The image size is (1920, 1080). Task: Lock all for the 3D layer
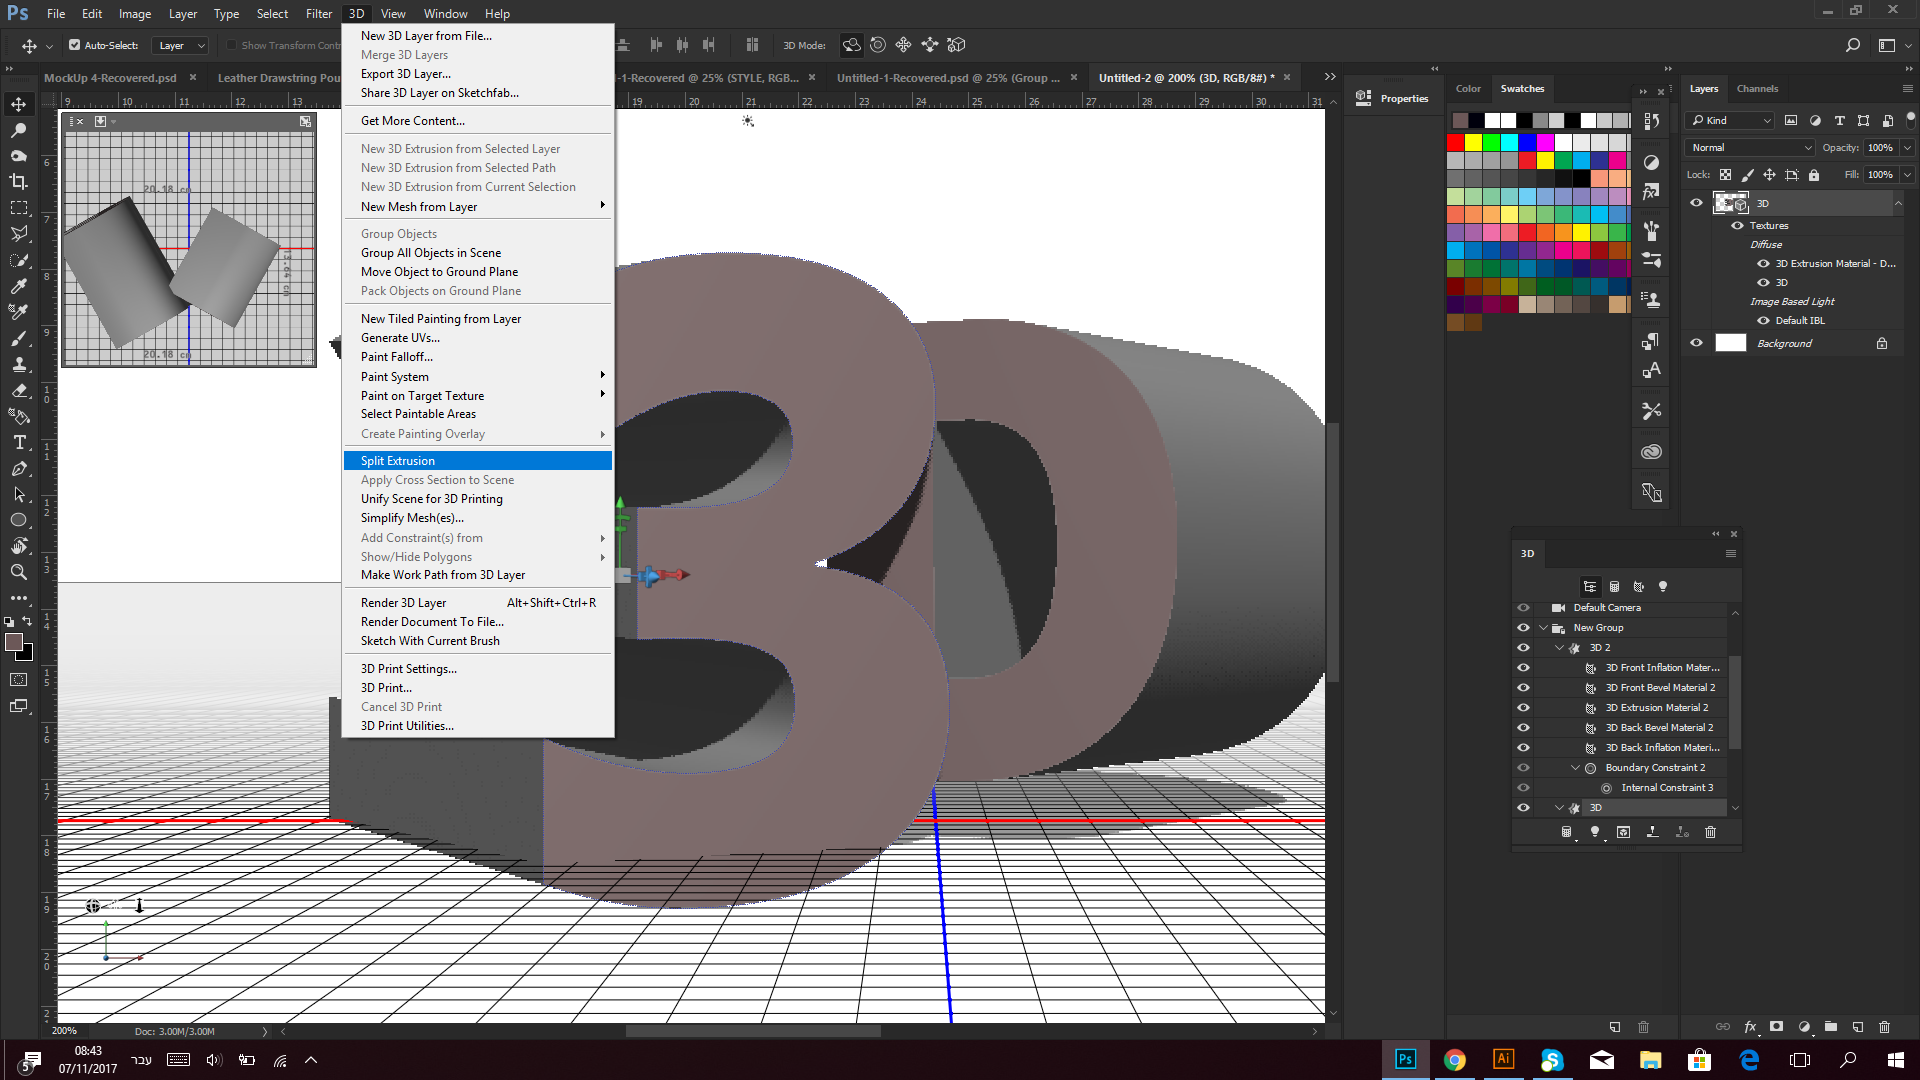[x=1814, y=175]
